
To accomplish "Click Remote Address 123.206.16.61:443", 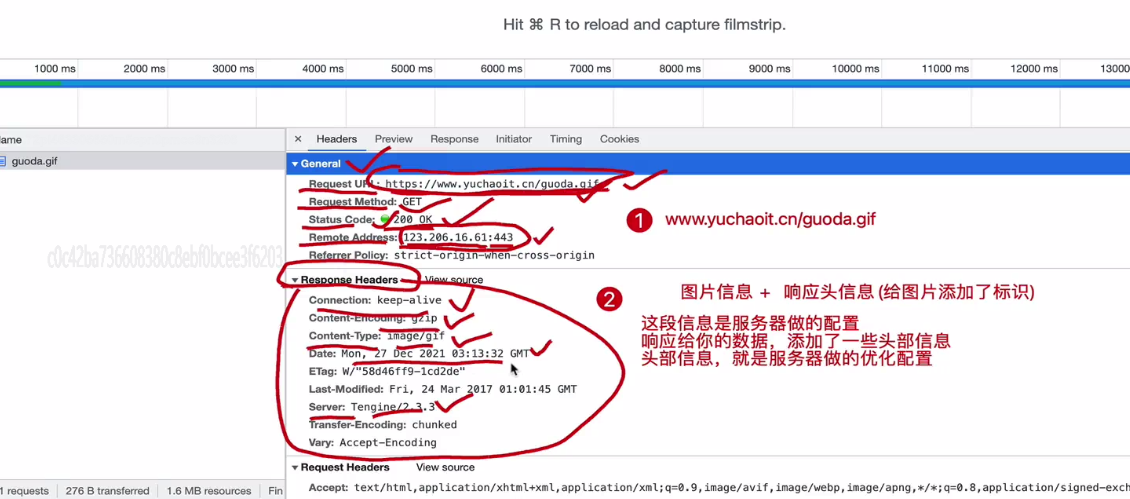I will (x=458, y=237).
